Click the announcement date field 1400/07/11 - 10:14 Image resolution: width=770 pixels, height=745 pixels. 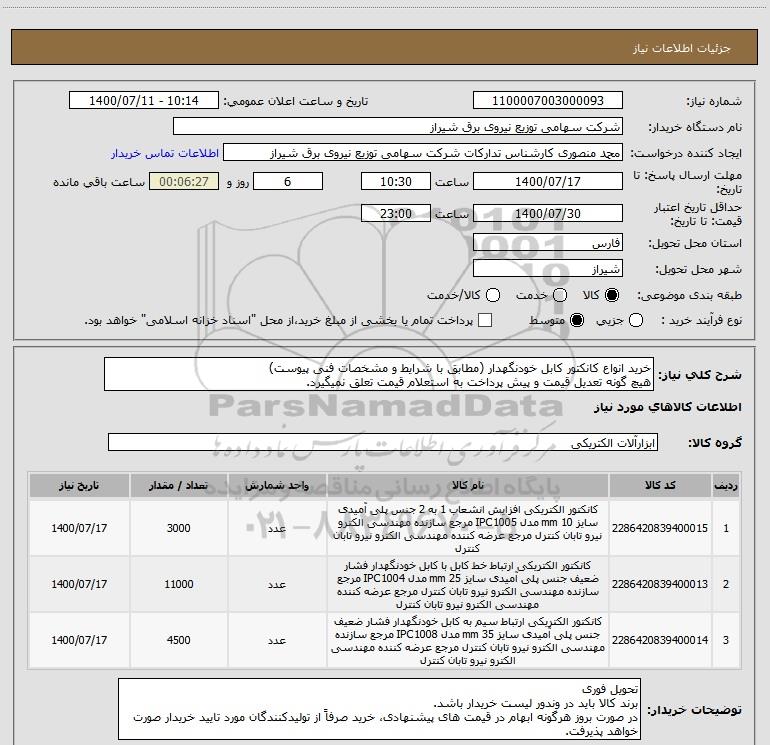(144, 101)
